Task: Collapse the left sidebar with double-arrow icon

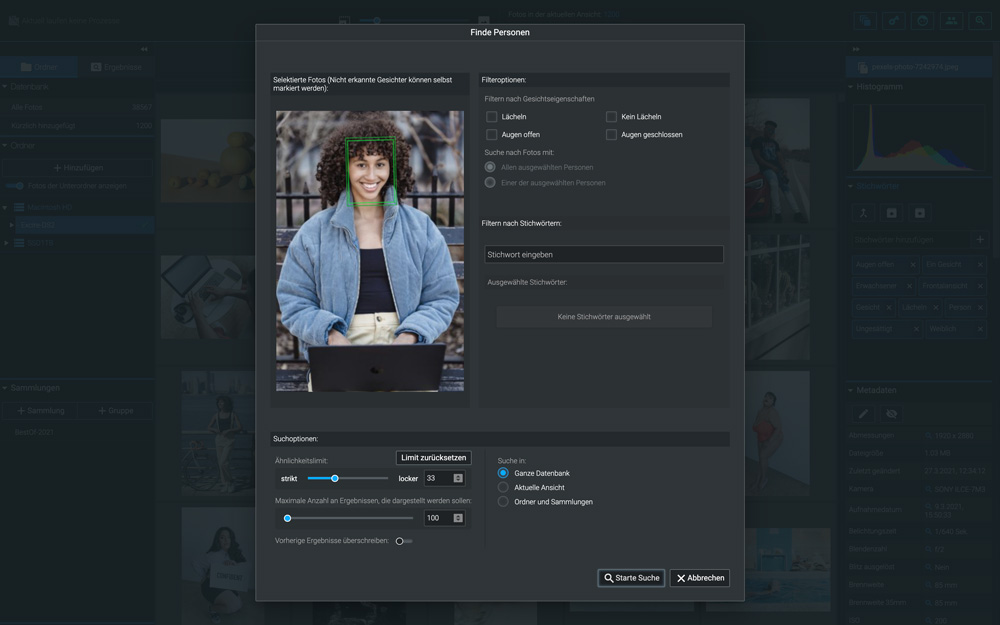Action: coord(144,49)
